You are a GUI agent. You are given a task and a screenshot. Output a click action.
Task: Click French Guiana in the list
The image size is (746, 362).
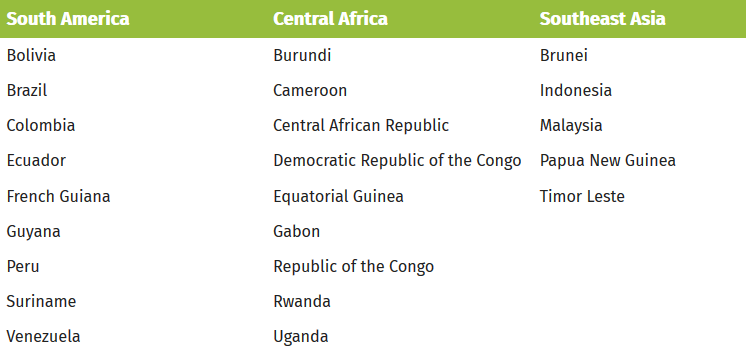(x=58, y=196)
